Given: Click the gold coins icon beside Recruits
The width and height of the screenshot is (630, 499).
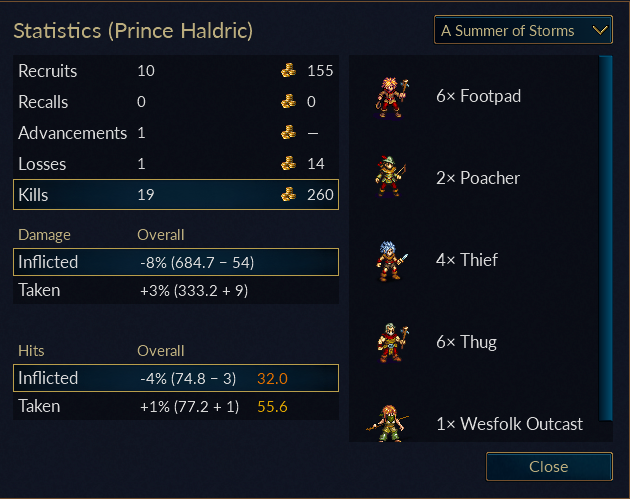Looking at the screenshot, I should tap(288, 70).
